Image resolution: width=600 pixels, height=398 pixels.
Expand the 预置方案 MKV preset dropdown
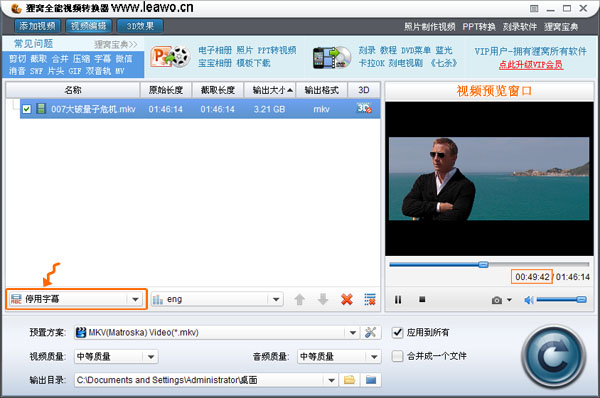pyautogui.click(x=353, y=333)
